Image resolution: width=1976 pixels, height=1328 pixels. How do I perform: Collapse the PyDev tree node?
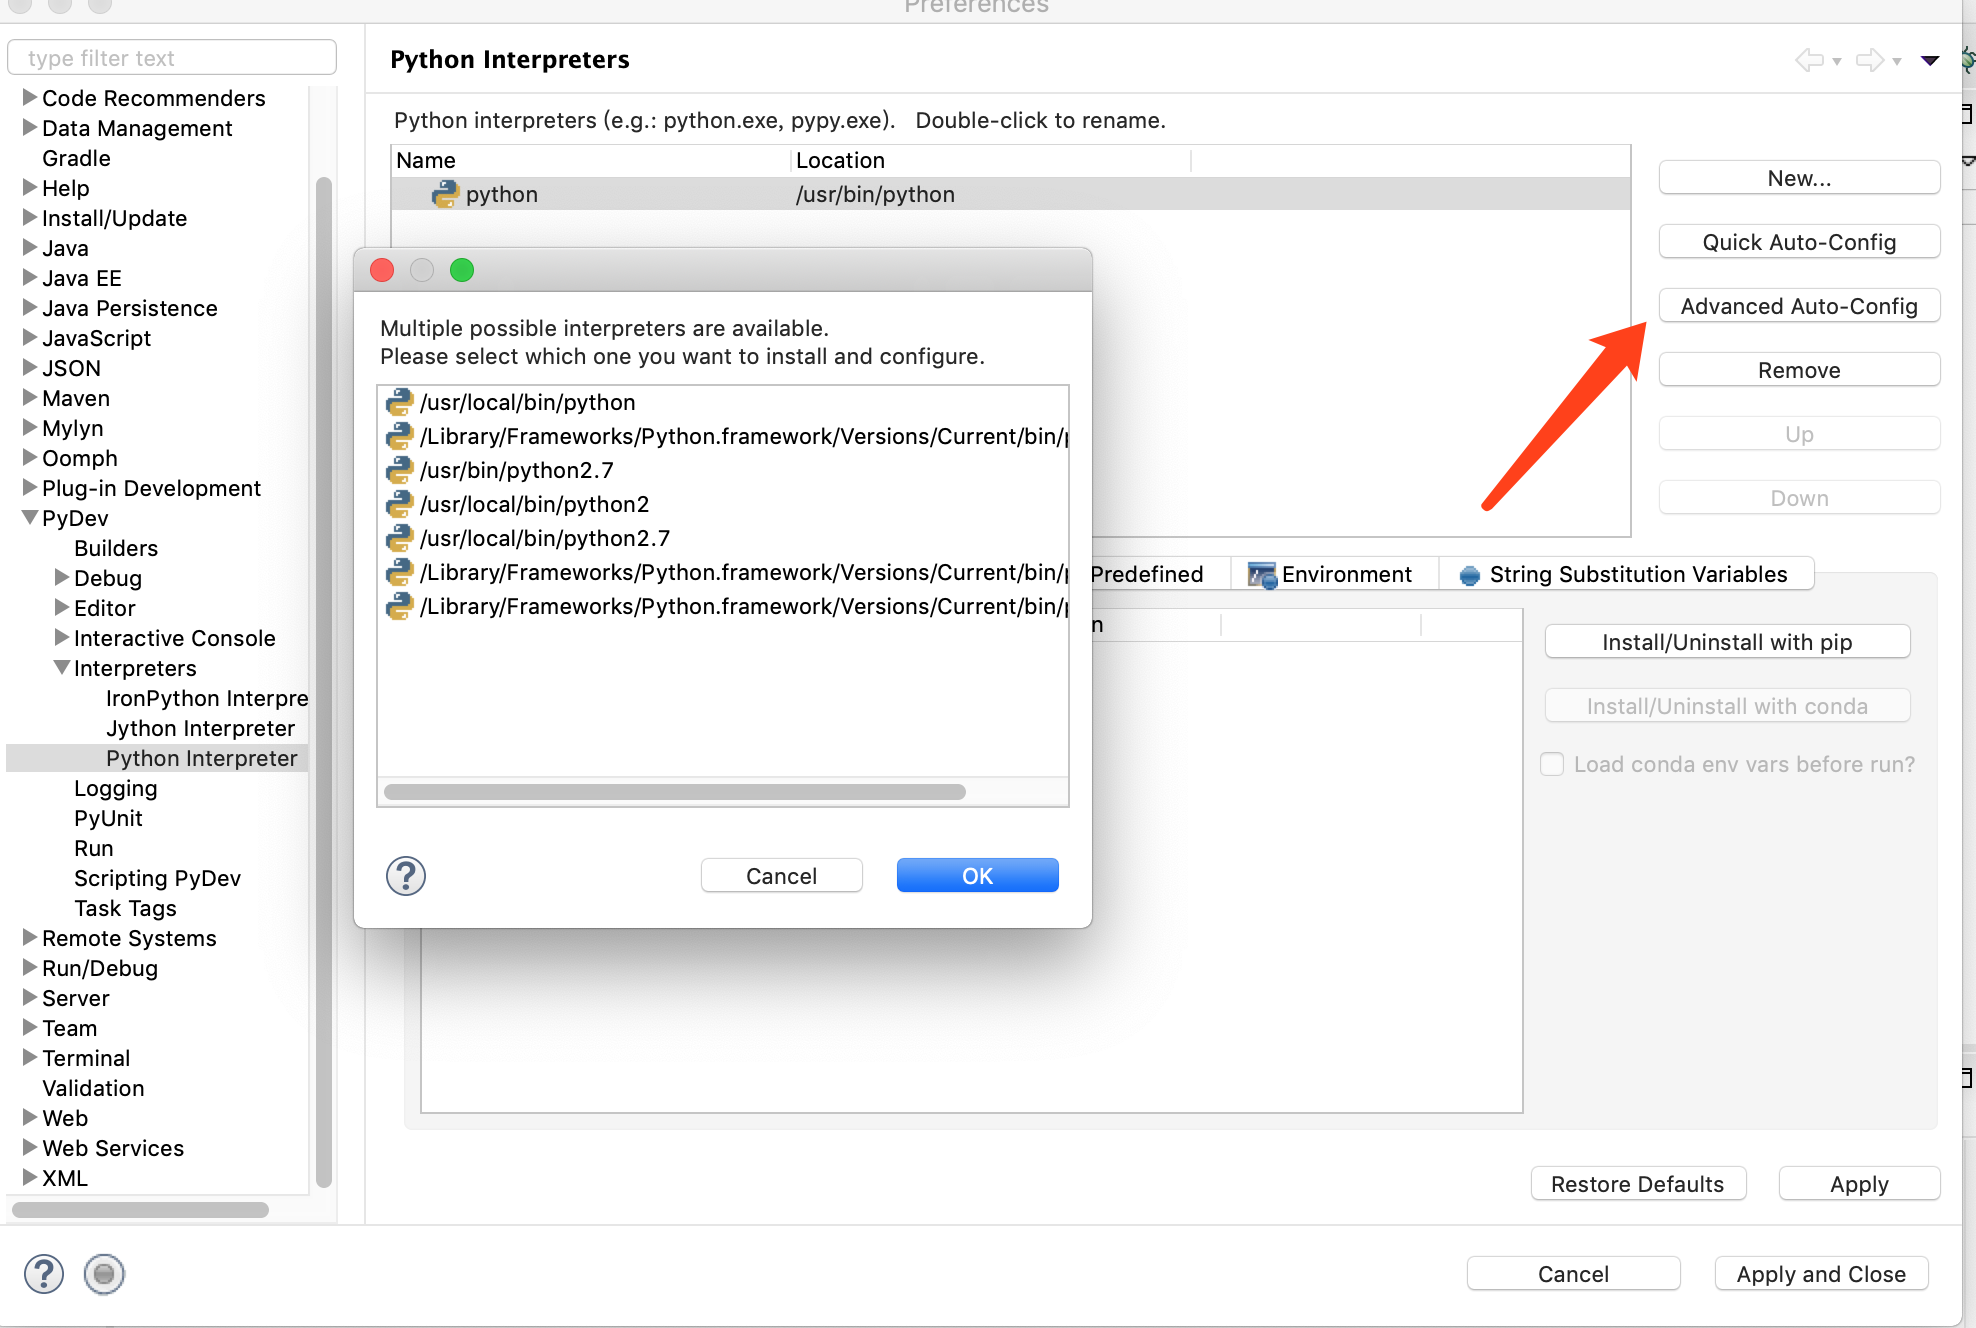pyautogui.click(x=30, y=517)
